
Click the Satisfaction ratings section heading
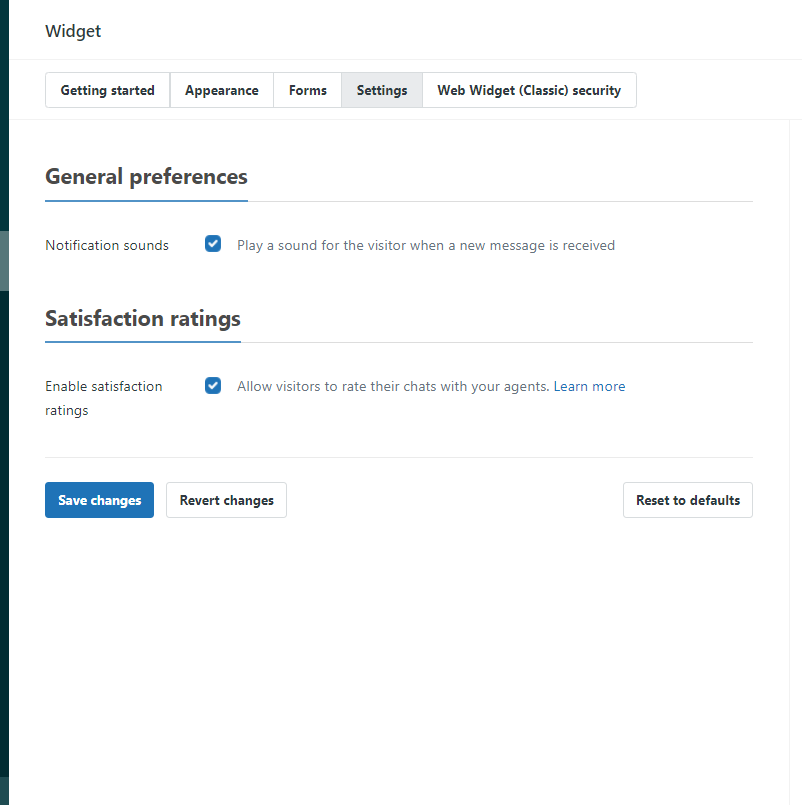(143, 319)
